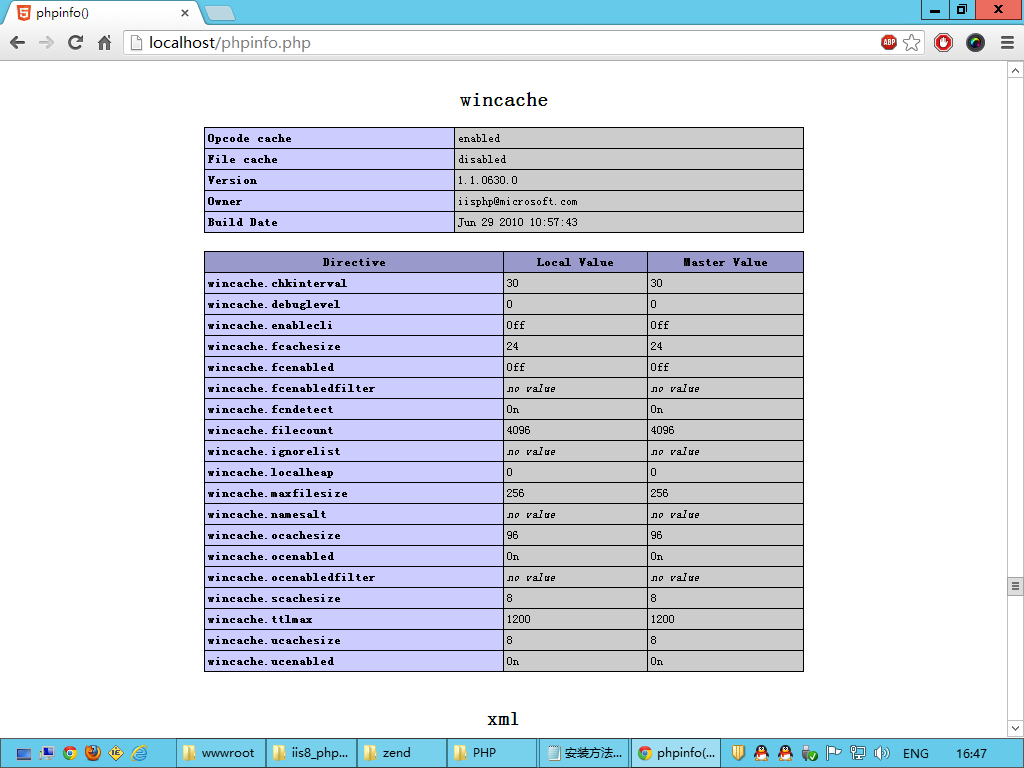The height and width of the screenshot is (768, 1024).
Task: Open a new browser tab
Action: coord(219,13)
